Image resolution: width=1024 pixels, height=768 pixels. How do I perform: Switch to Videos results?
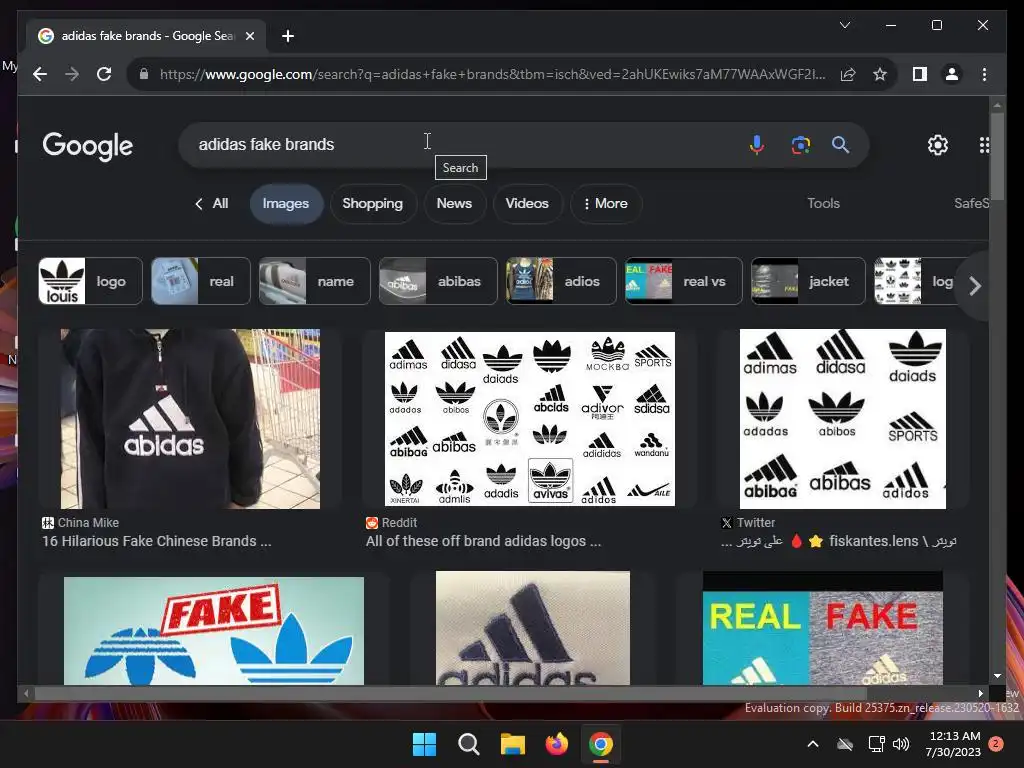click(x=527, y=203)
